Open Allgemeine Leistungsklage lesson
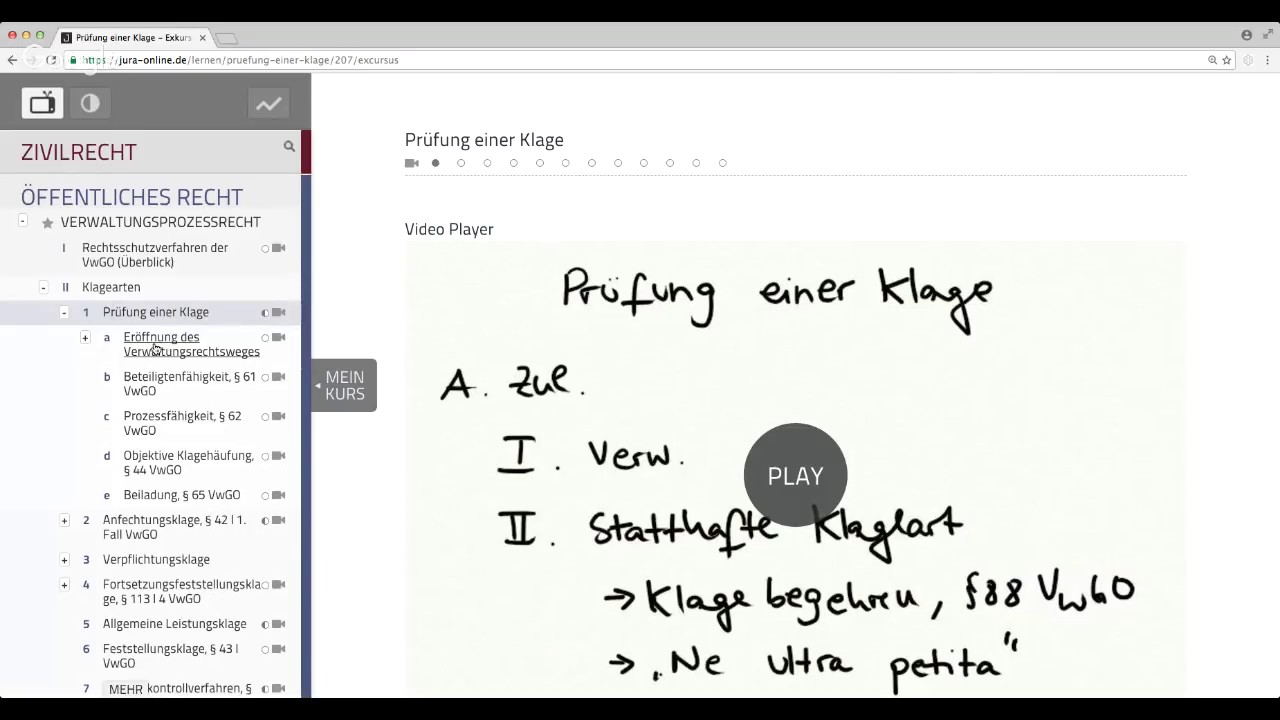 tap(174, 624)
